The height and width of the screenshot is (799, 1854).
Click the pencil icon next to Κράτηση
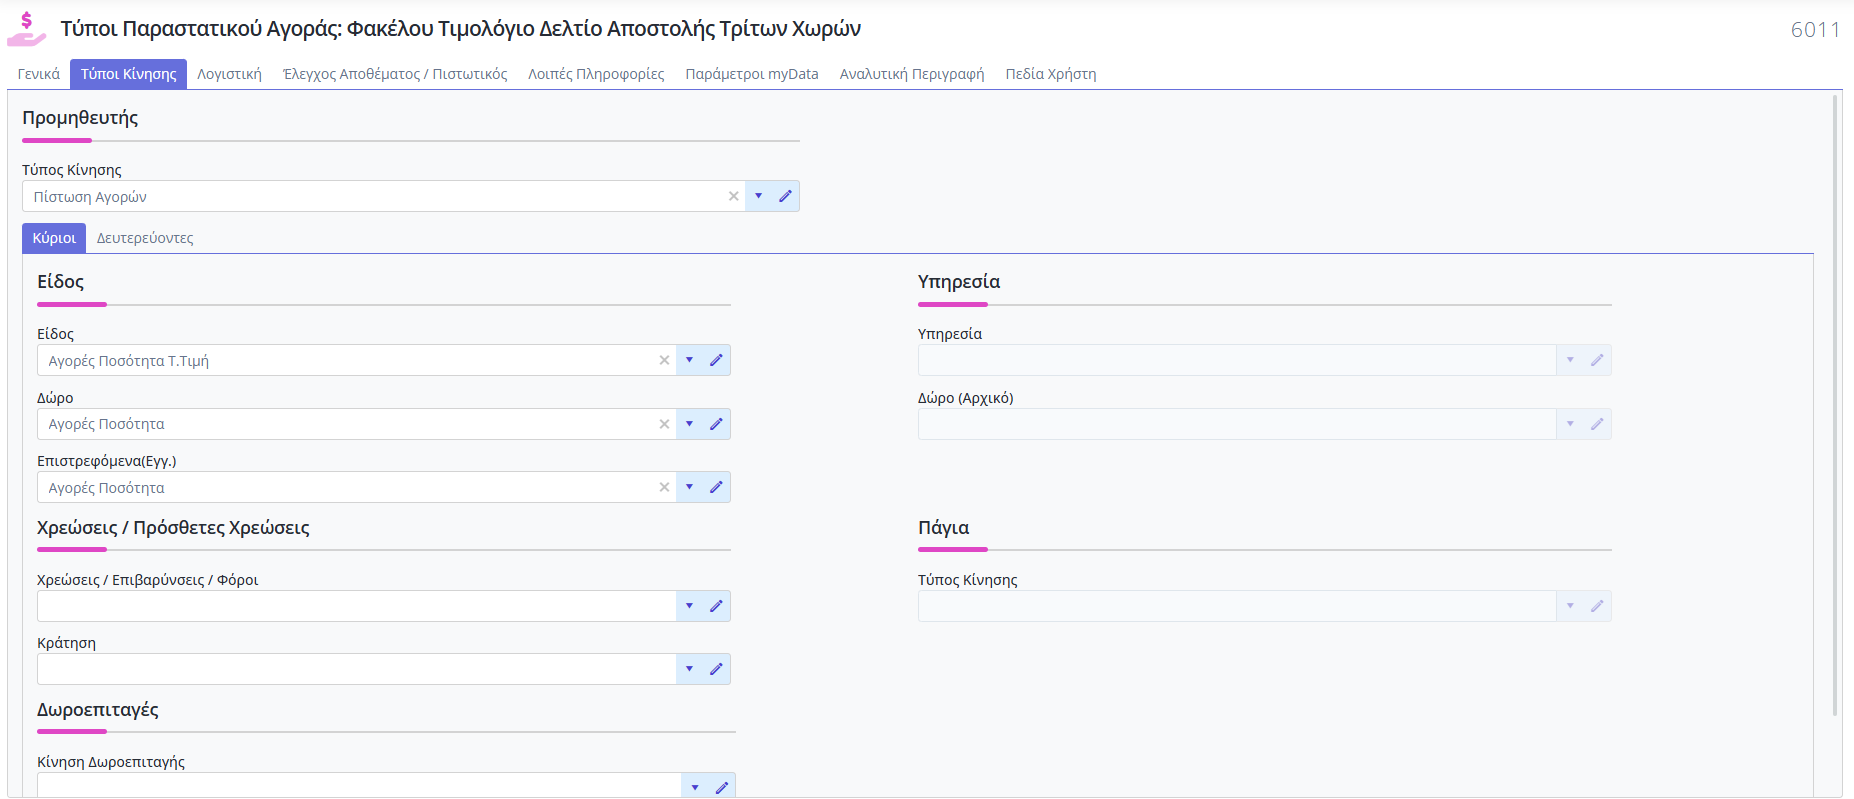tap(716, 669)
